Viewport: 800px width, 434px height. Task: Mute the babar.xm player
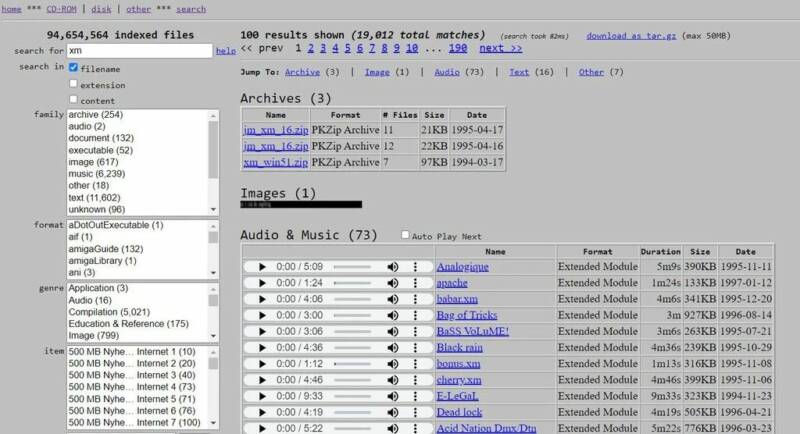(x=392, y=299)
